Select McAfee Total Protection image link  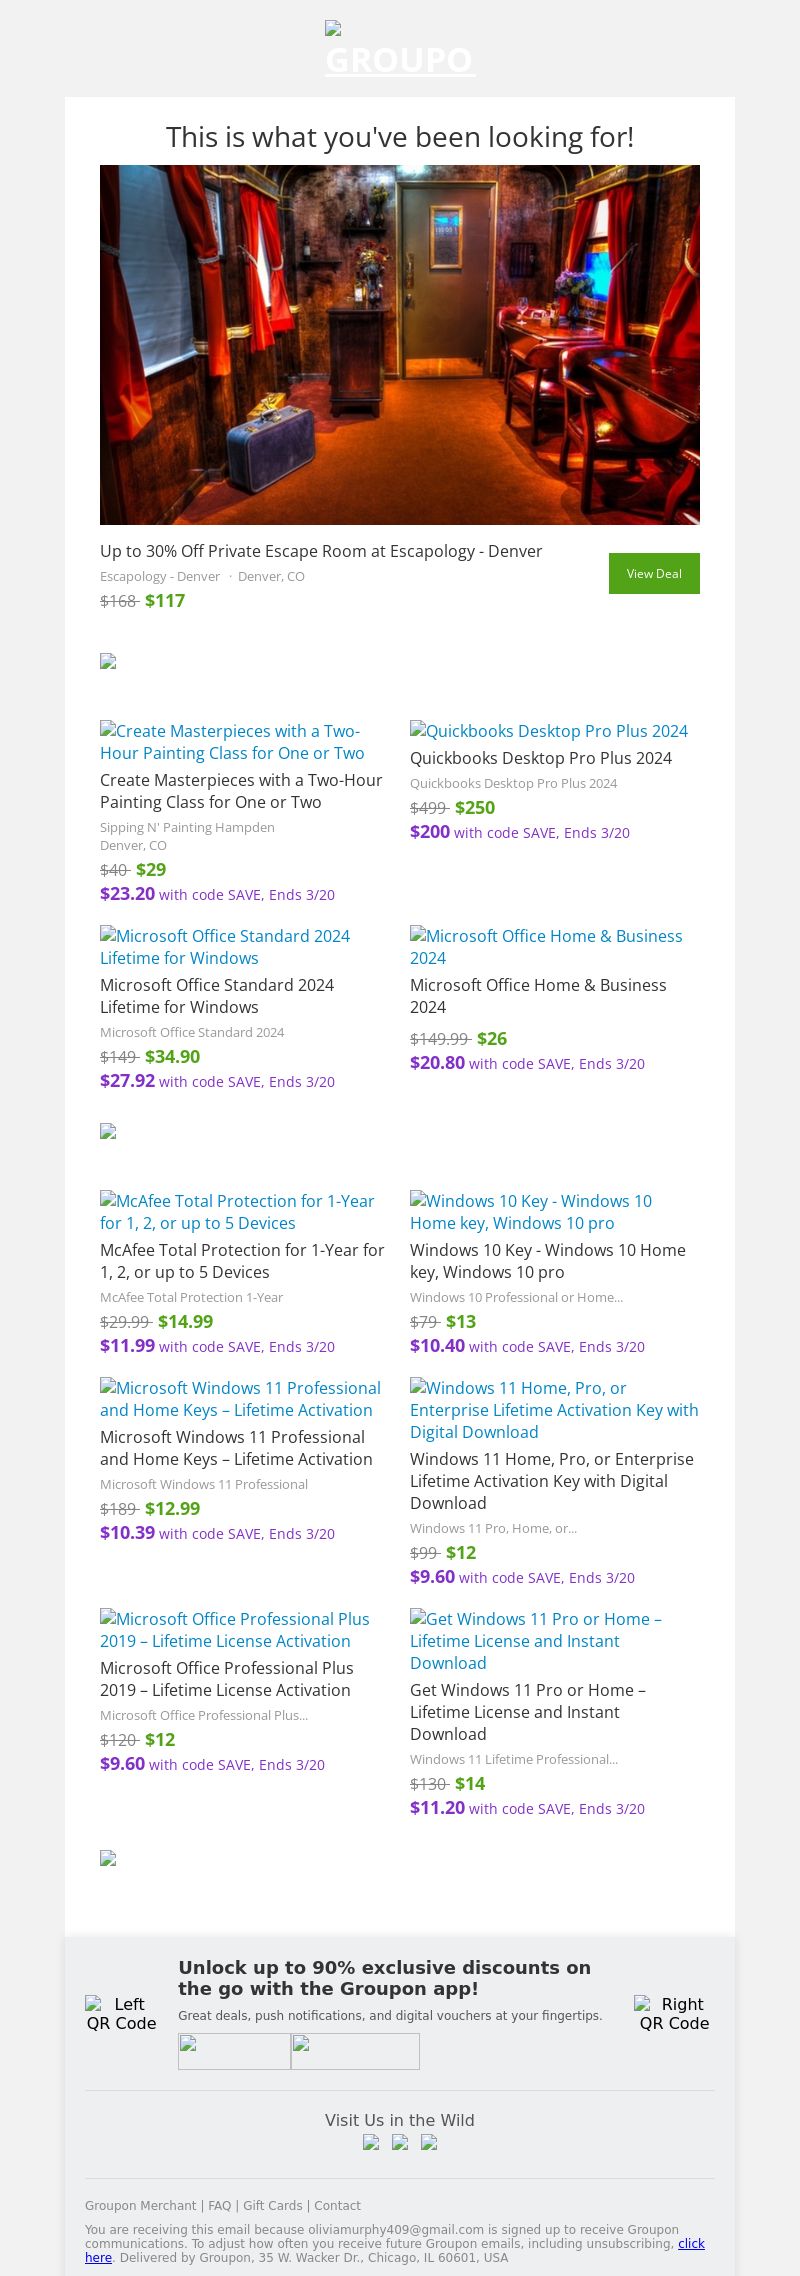click(x=237, y=1212)
